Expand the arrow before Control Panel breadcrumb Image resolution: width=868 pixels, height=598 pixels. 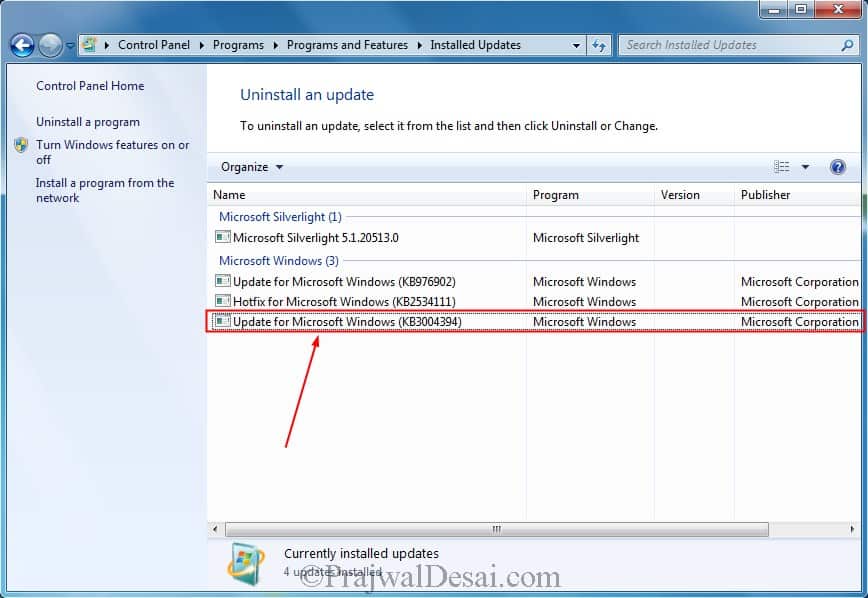(x=106, y=45)
